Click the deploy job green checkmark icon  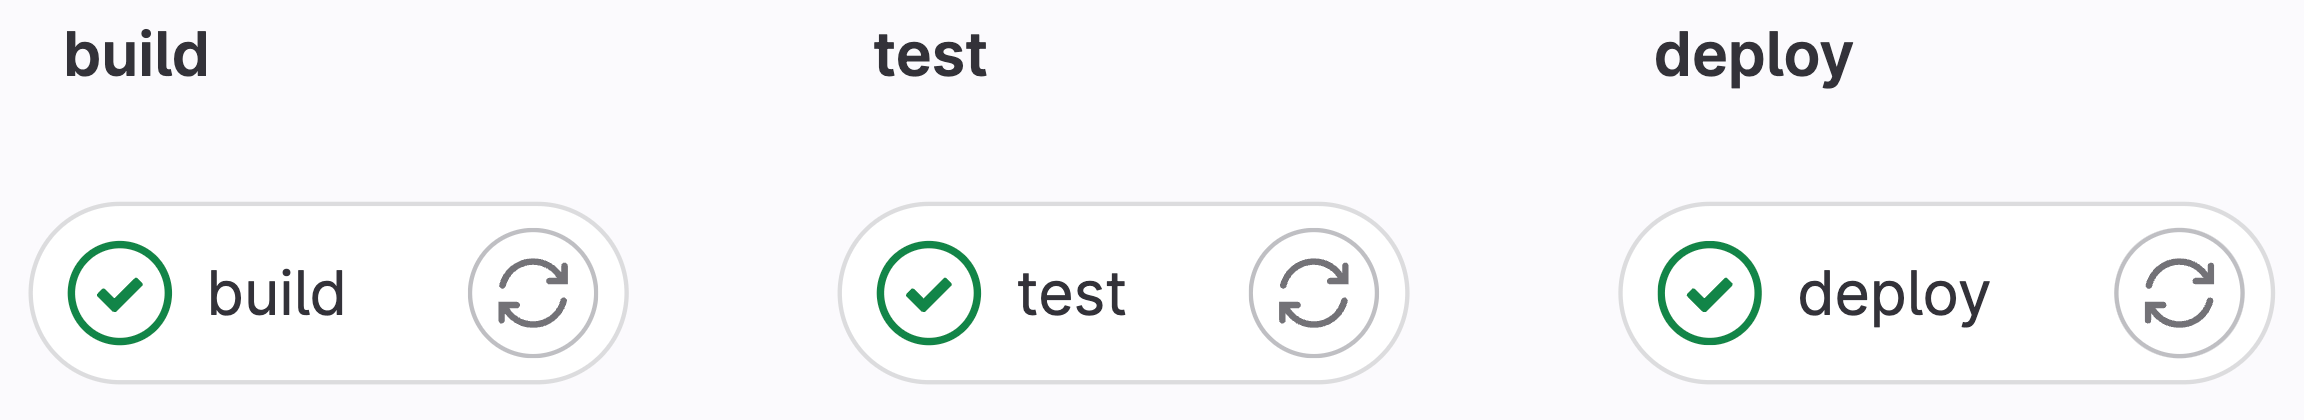click(1710, 293)
